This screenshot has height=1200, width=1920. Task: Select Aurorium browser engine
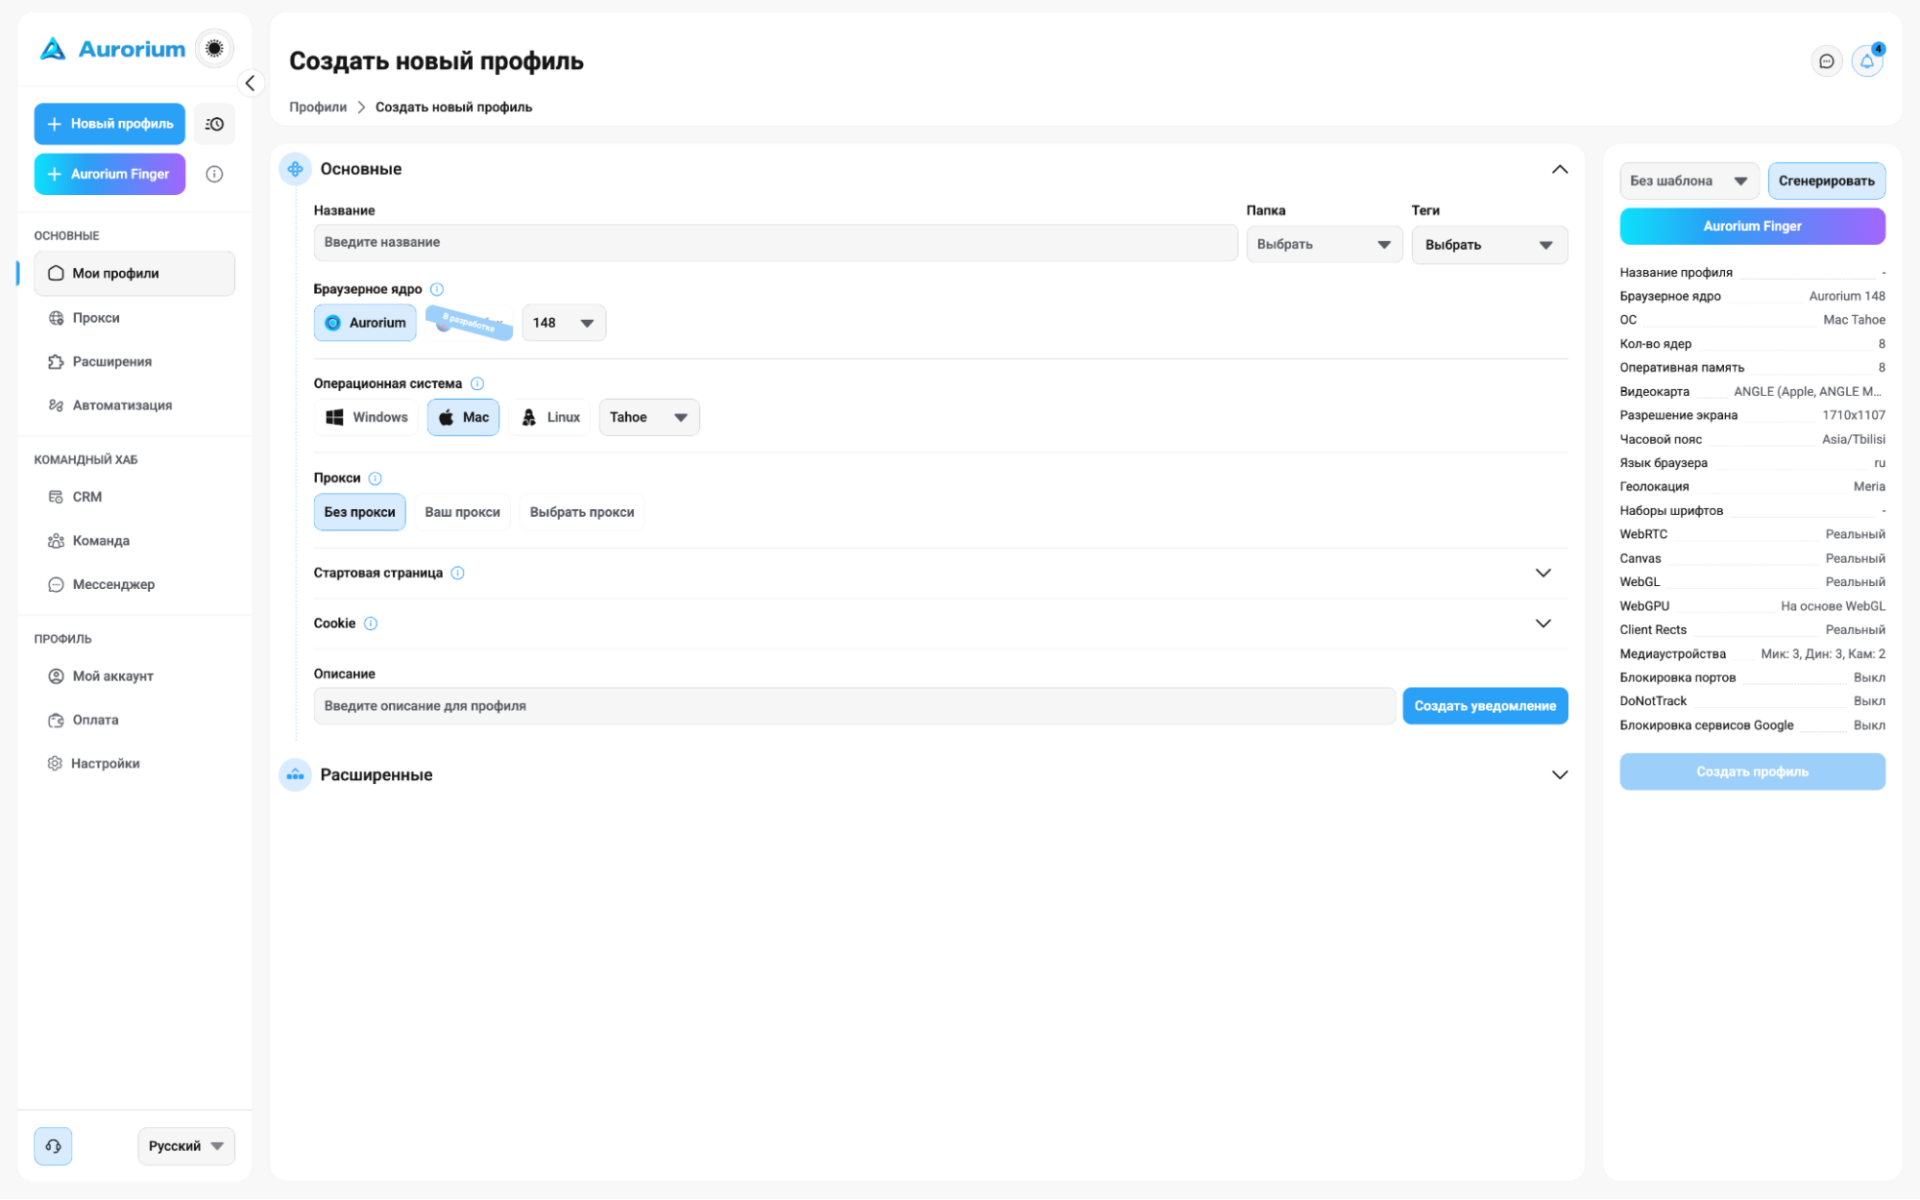(365, 323)
